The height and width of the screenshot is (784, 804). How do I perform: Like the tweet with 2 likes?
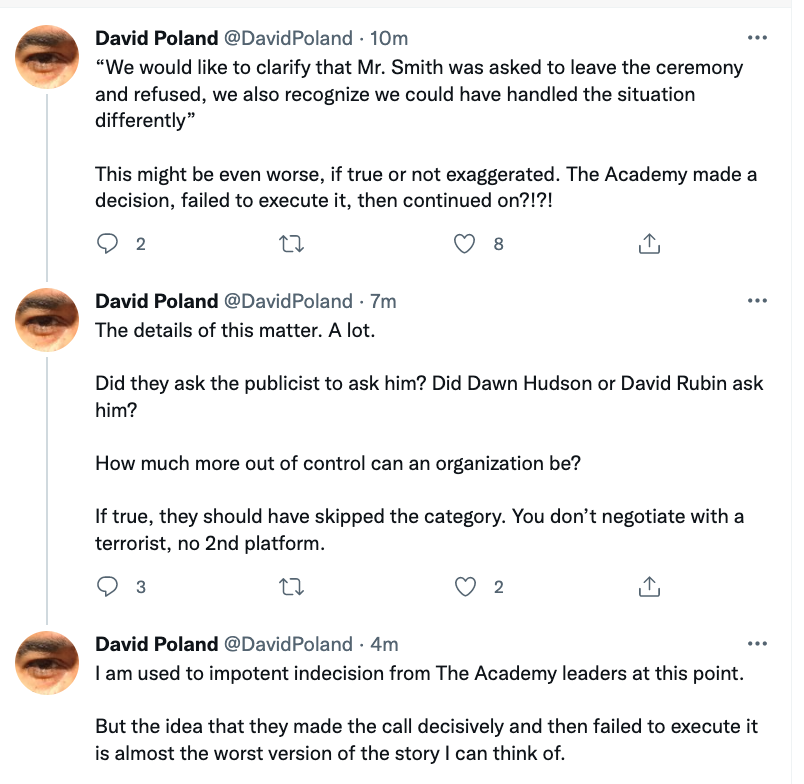tap(464, 587)
